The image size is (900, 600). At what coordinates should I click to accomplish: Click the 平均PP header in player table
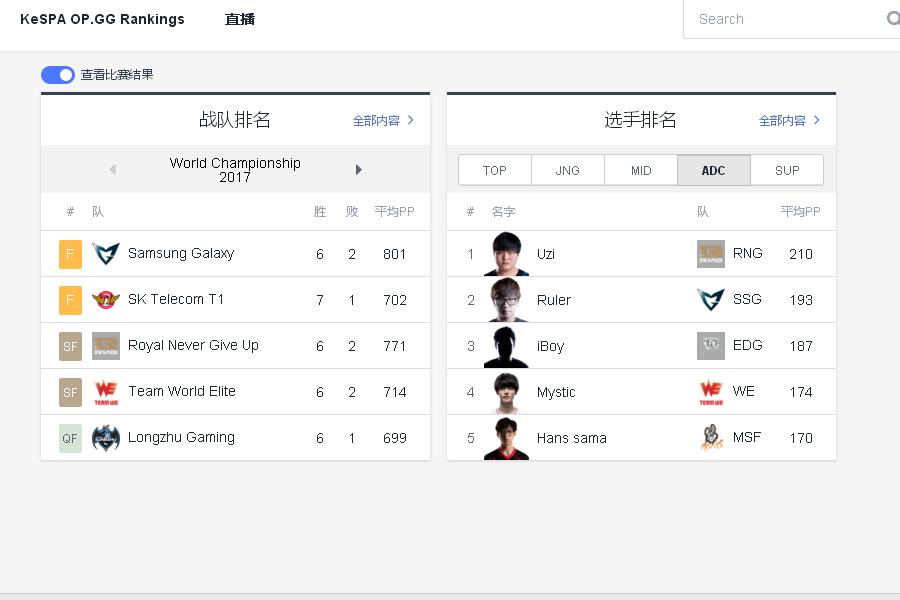(800, 211)
